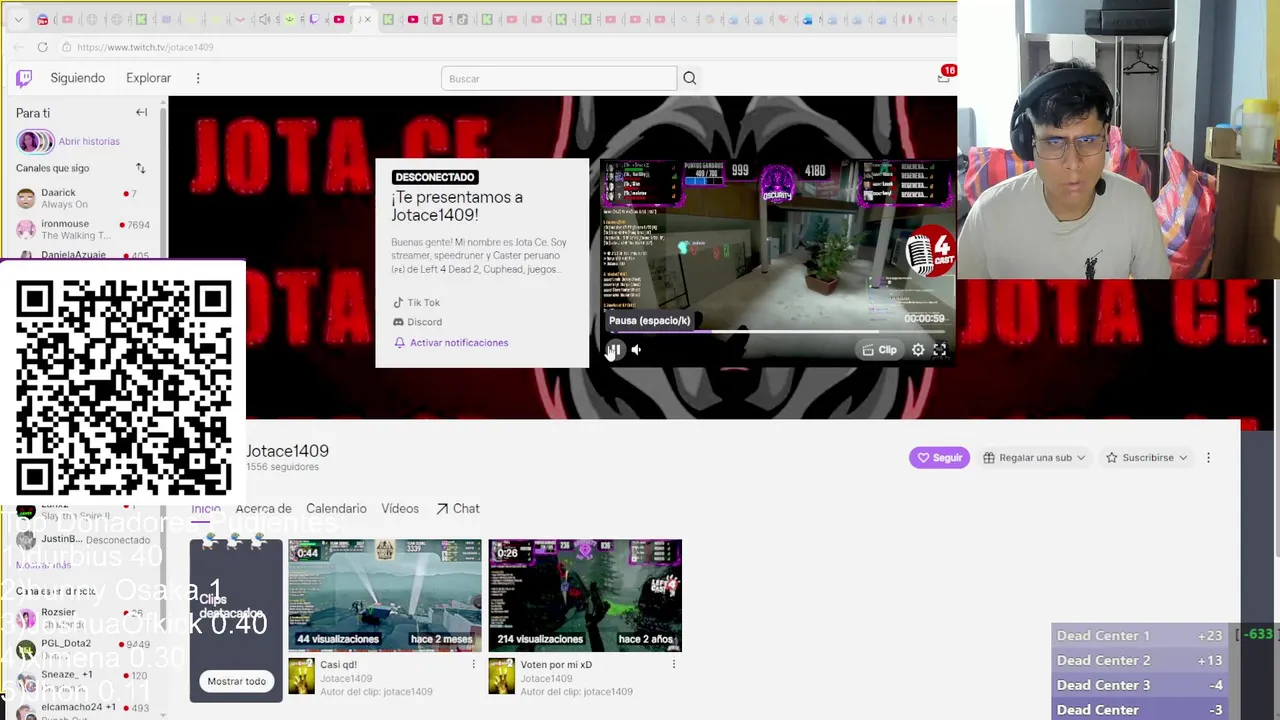Mute the trailer video volume
Image resolution: width=1280 pixels, height=720 pixels.
(637, 350)
